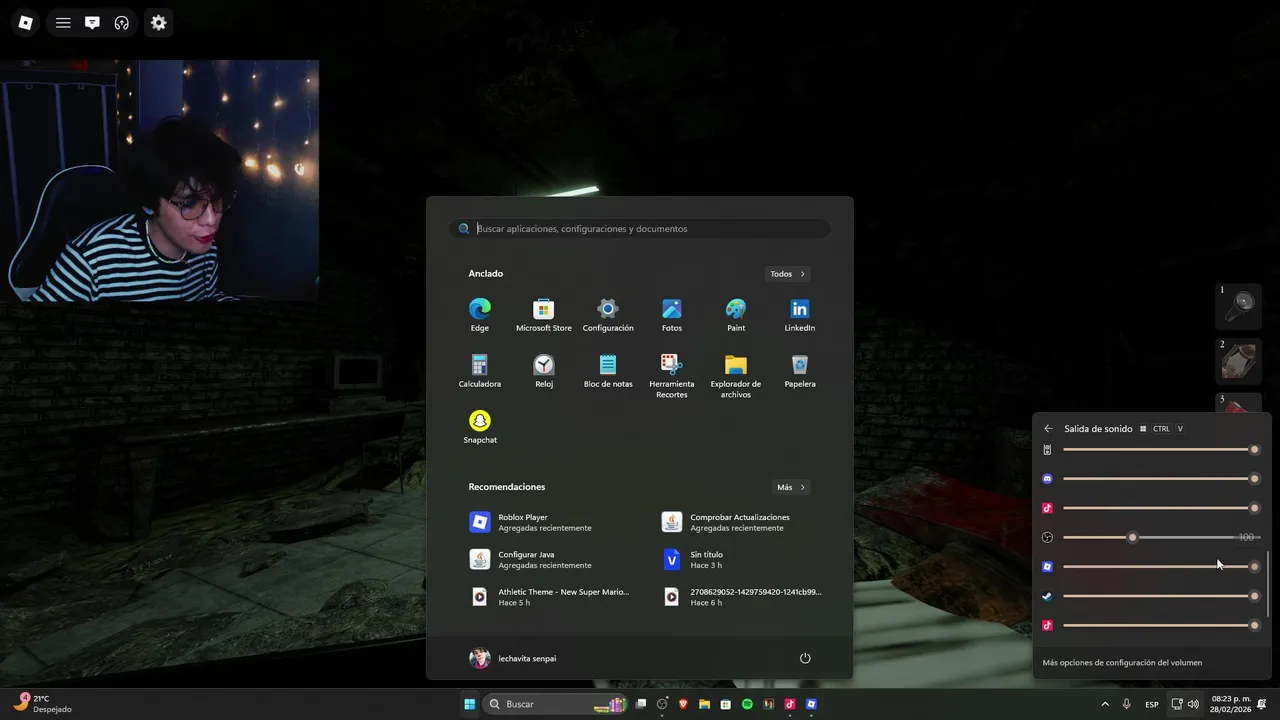Open Más opciones de configuración del volumen
The width and height of the screenshot is (1280, 720).
1122,662
